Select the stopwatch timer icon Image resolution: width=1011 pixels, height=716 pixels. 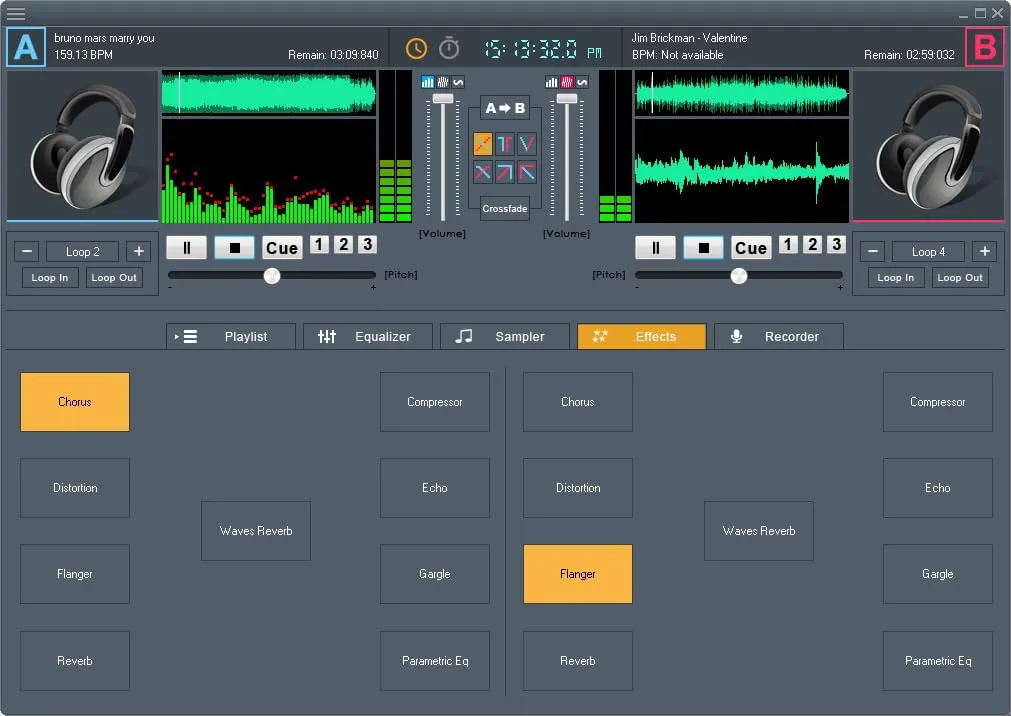tap(448, 47)
